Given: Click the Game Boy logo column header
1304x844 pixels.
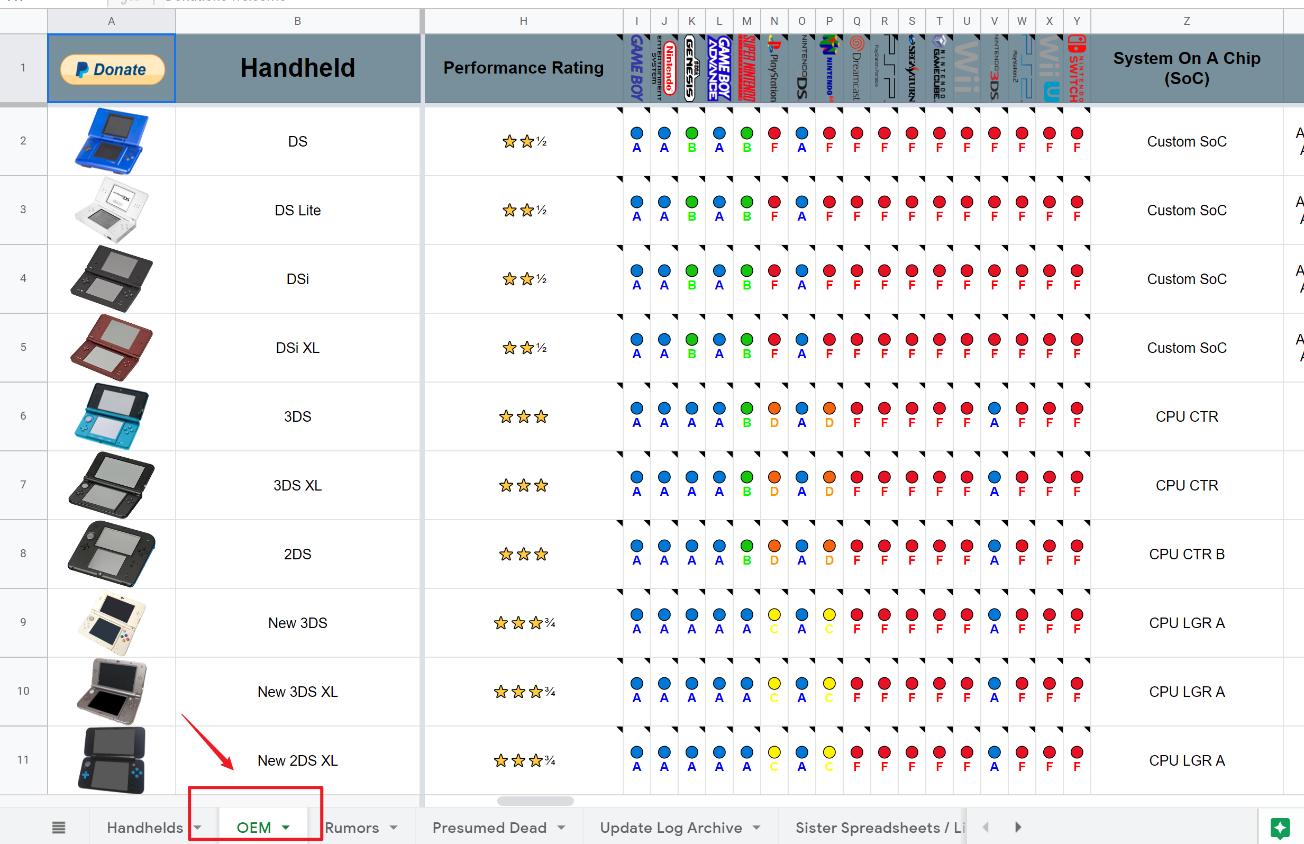Looking at the screenshot, I should pyautogui.click(x=636, y=68).
